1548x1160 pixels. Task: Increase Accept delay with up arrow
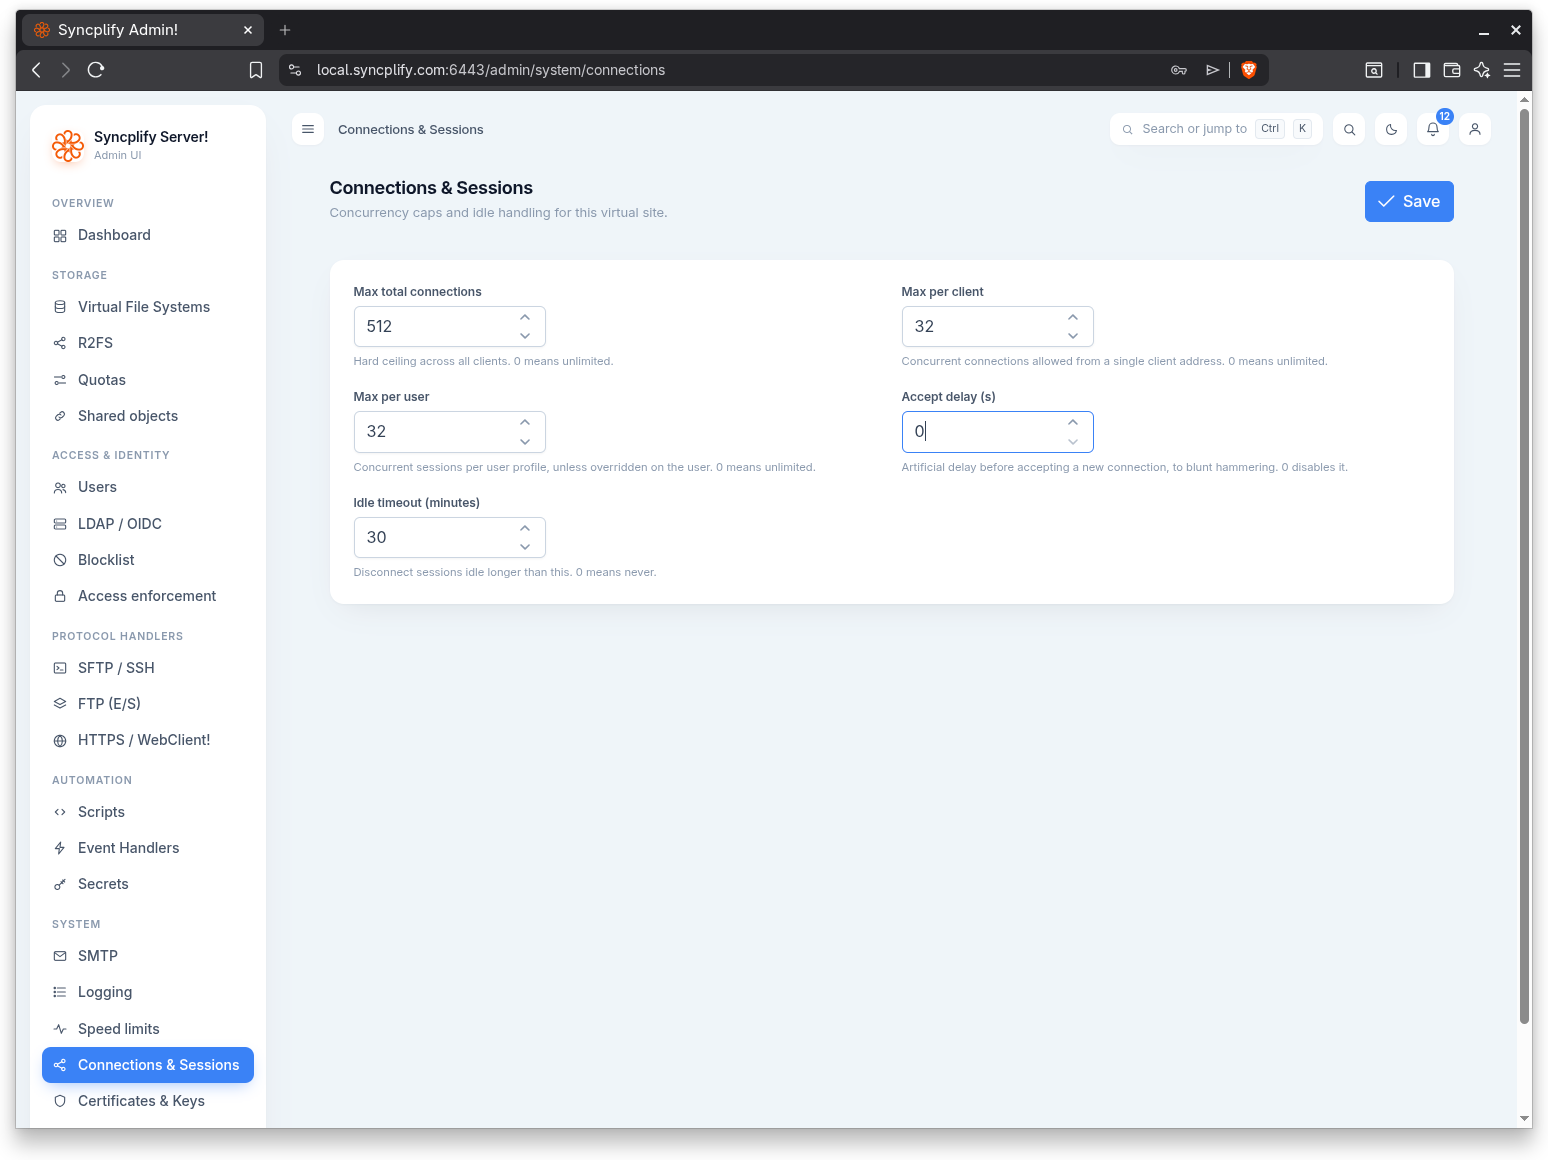click(1073, 422)
